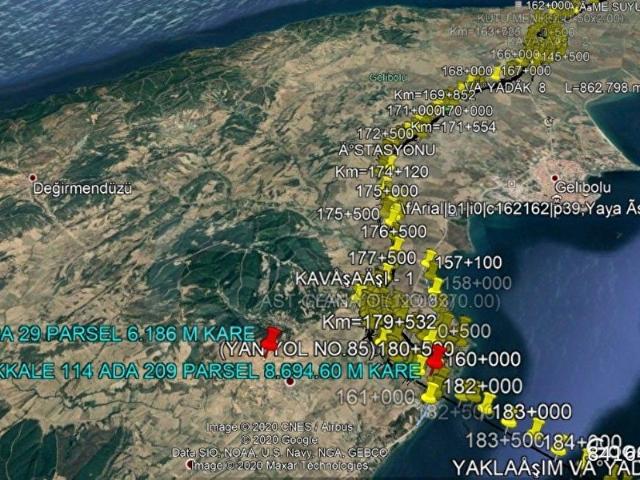640x480 pixels.
Task: Click the 171+000 station label
Action: click(x=414, y=111)
